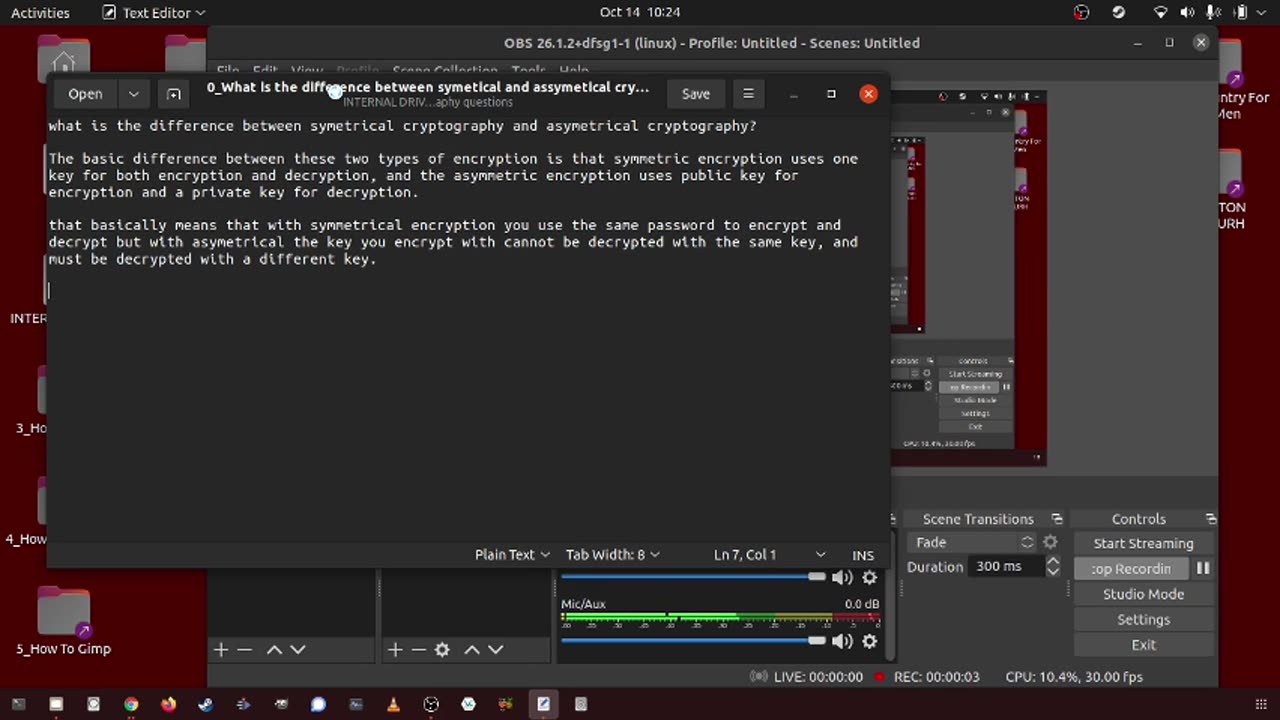1280x720 pixels.
Task: Click Open button in Text Editor
Action: pyautogui.click(x=85, y=94)
